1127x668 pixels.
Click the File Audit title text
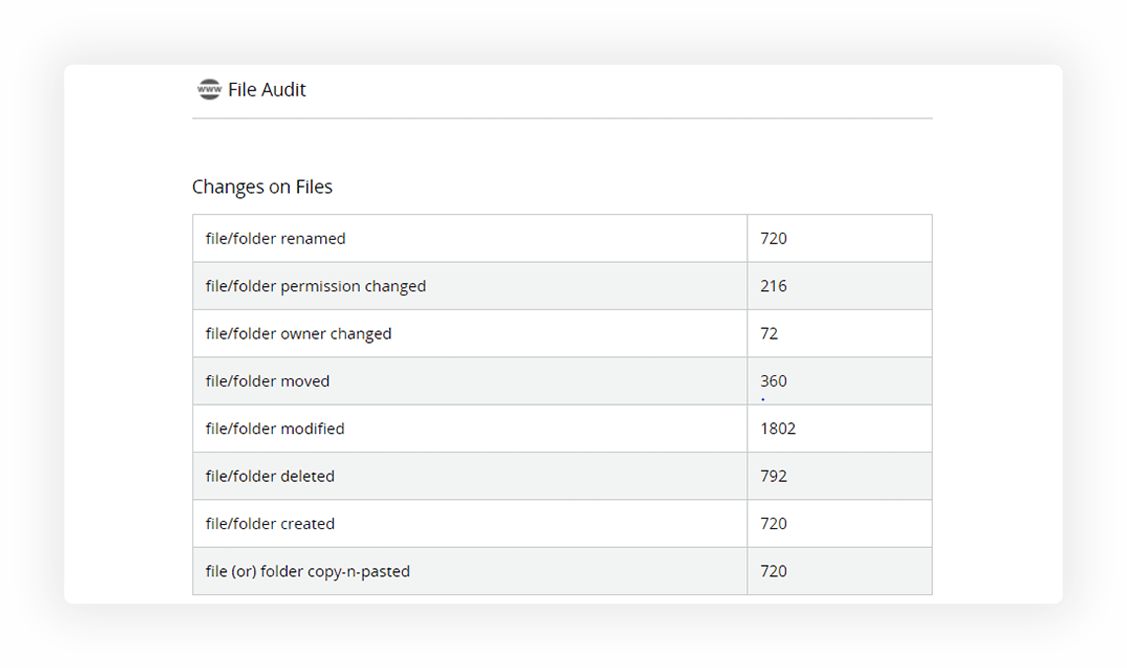pos(267,90)
